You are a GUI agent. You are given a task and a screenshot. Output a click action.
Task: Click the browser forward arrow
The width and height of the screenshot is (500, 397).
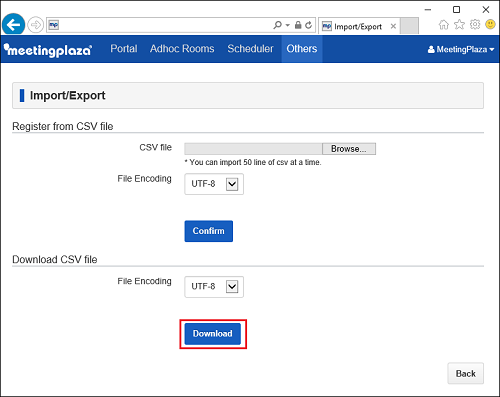pos(35,25)
